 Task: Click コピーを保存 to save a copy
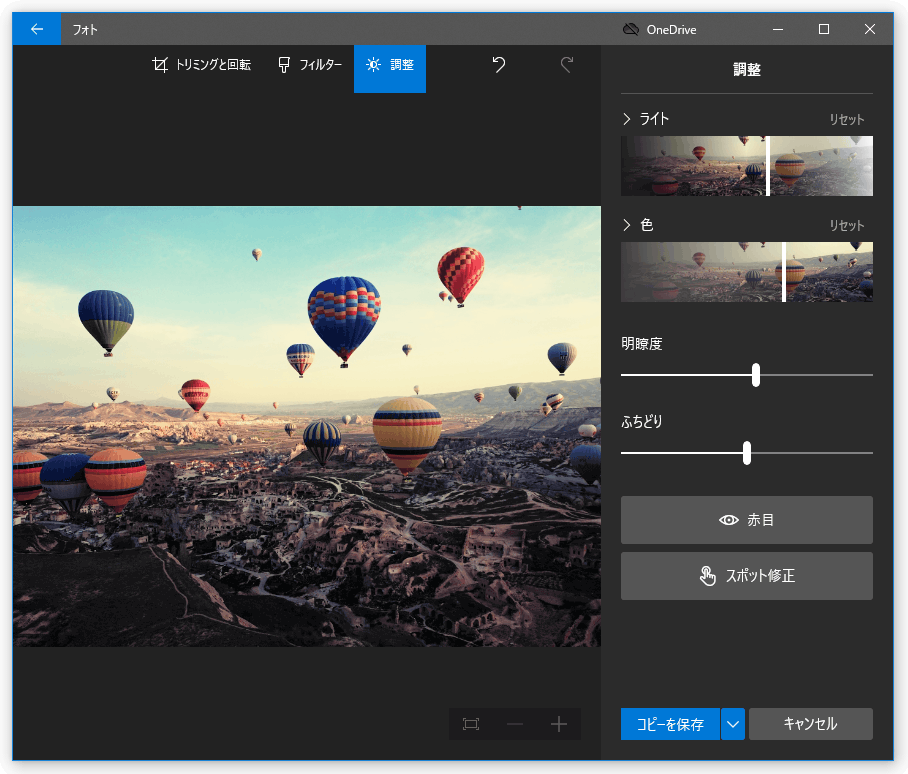(670, 724)
